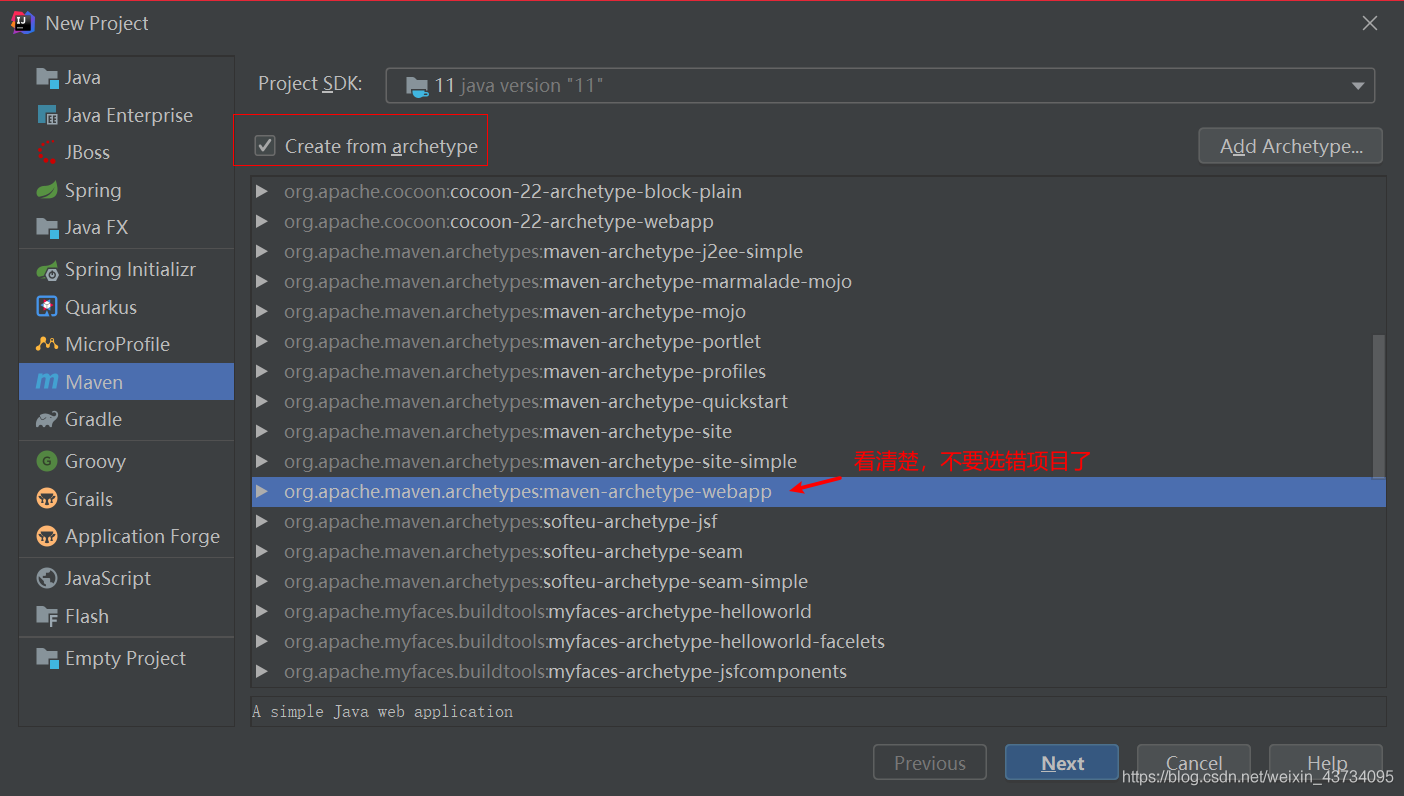
Task: Click the Maven 'm' icon
Action: coord(47,382)
